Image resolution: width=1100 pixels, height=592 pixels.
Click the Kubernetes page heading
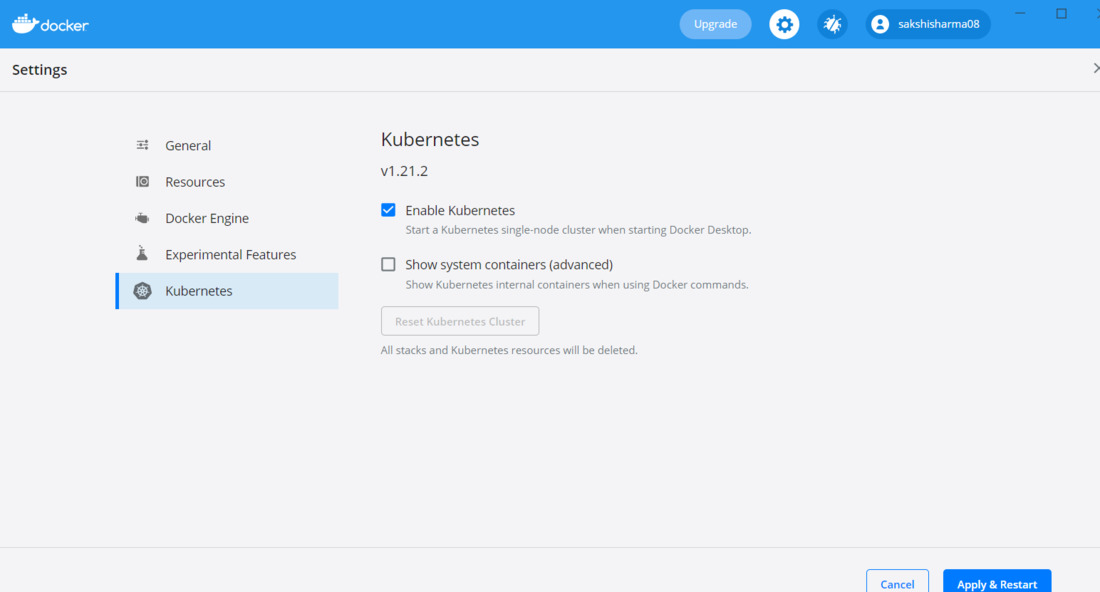[430, 140]
